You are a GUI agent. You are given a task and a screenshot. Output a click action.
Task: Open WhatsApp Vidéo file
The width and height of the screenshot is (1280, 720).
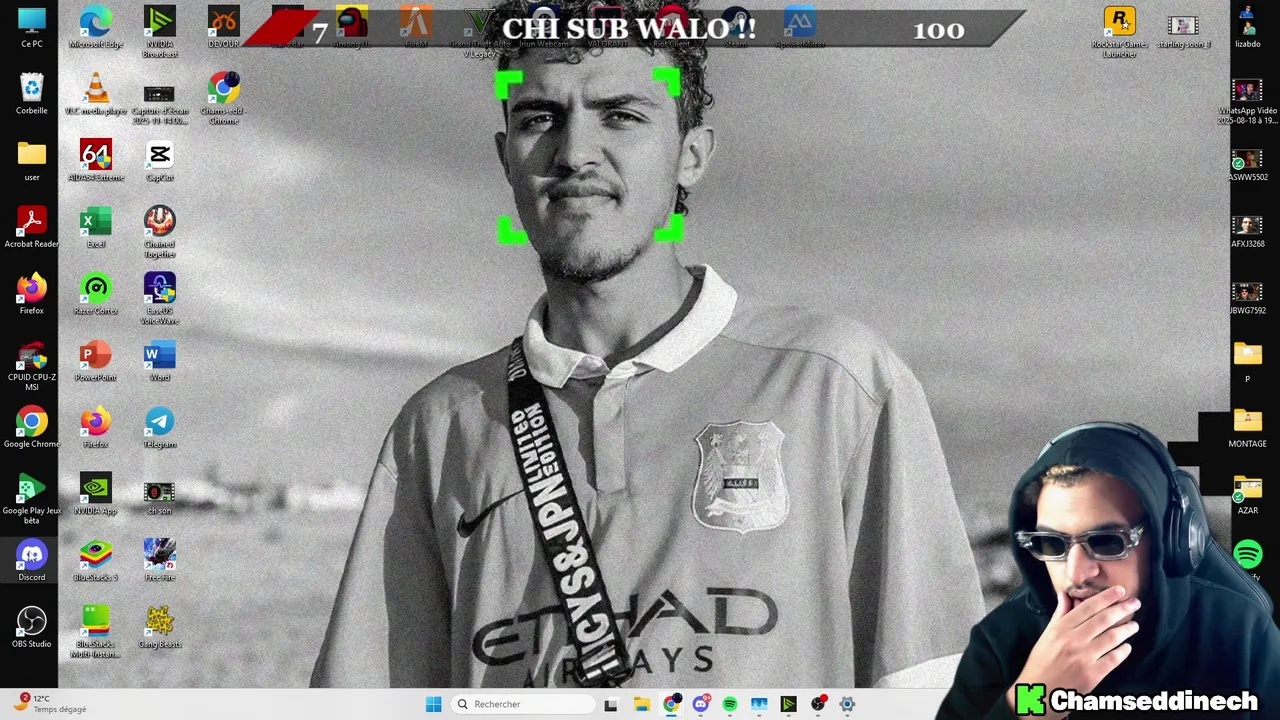click(x=1247, y=101)
